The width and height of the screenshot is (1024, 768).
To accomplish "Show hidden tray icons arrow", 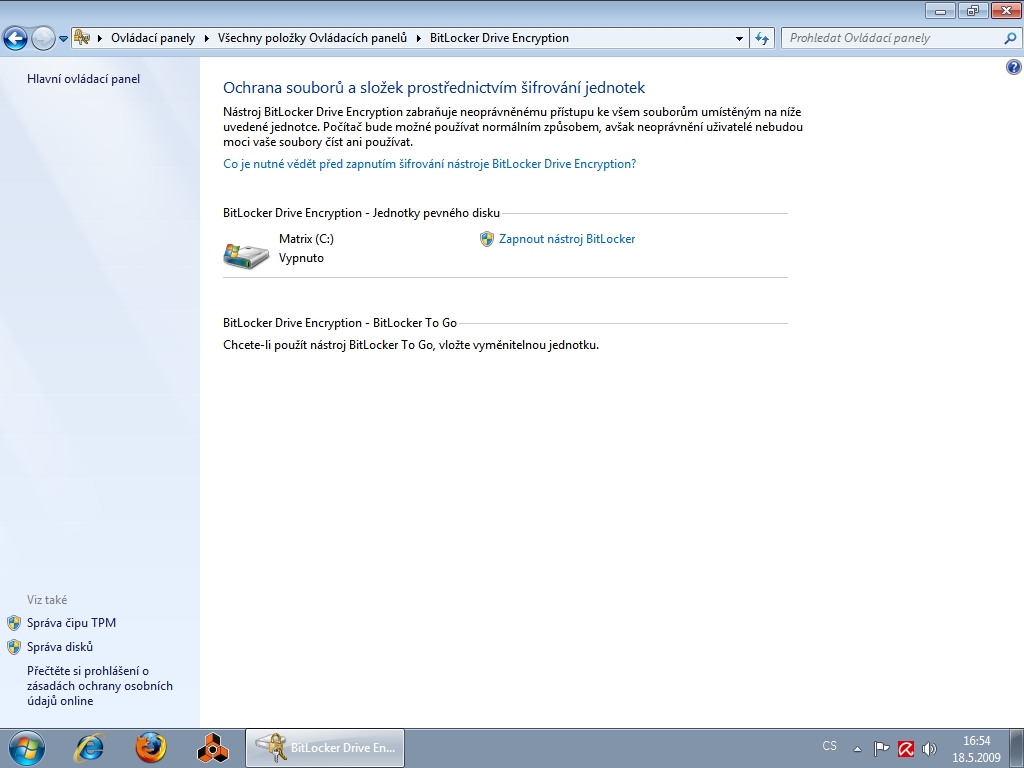I will [857, 749].
